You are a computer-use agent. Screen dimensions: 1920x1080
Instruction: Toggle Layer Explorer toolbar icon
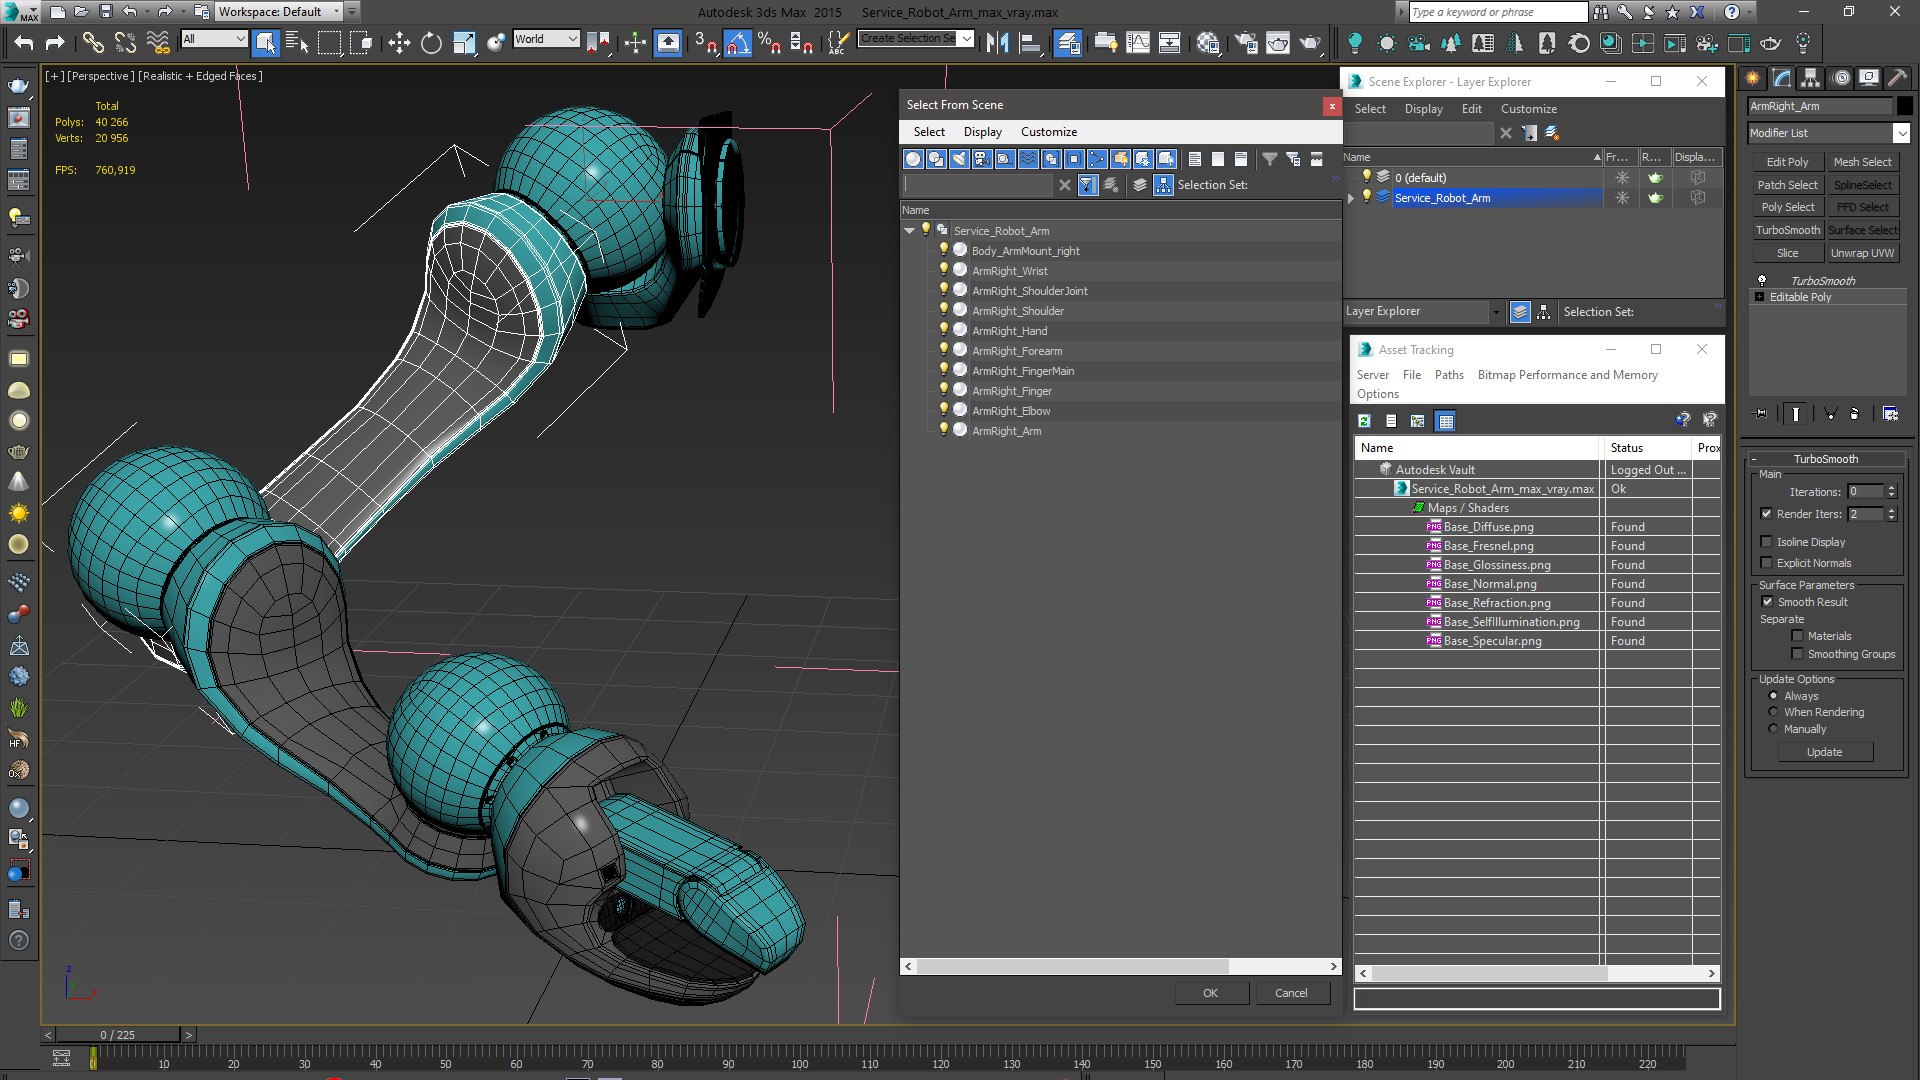pos(1068,42)
